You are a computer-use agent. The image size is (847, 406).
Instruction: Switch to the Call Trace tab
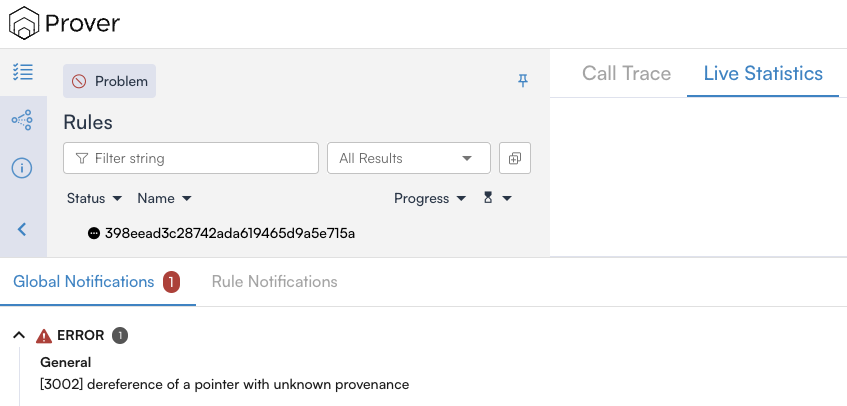click(626, 73)
